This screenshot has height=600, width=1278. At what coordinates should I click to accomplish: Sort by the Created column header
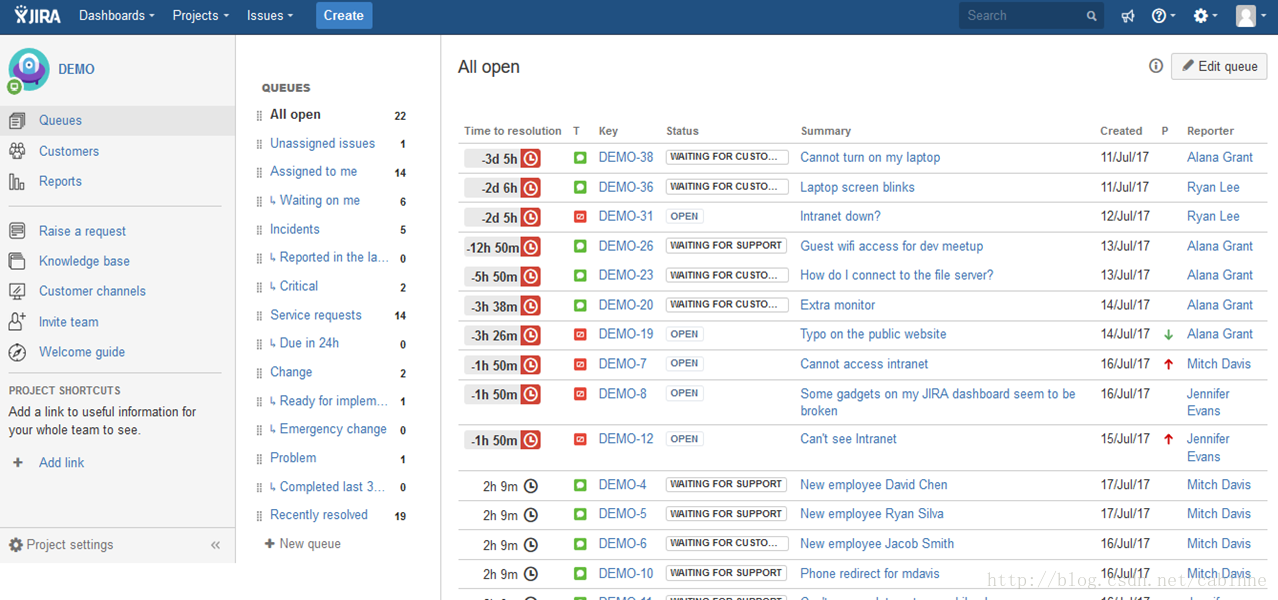point(1121,131)
